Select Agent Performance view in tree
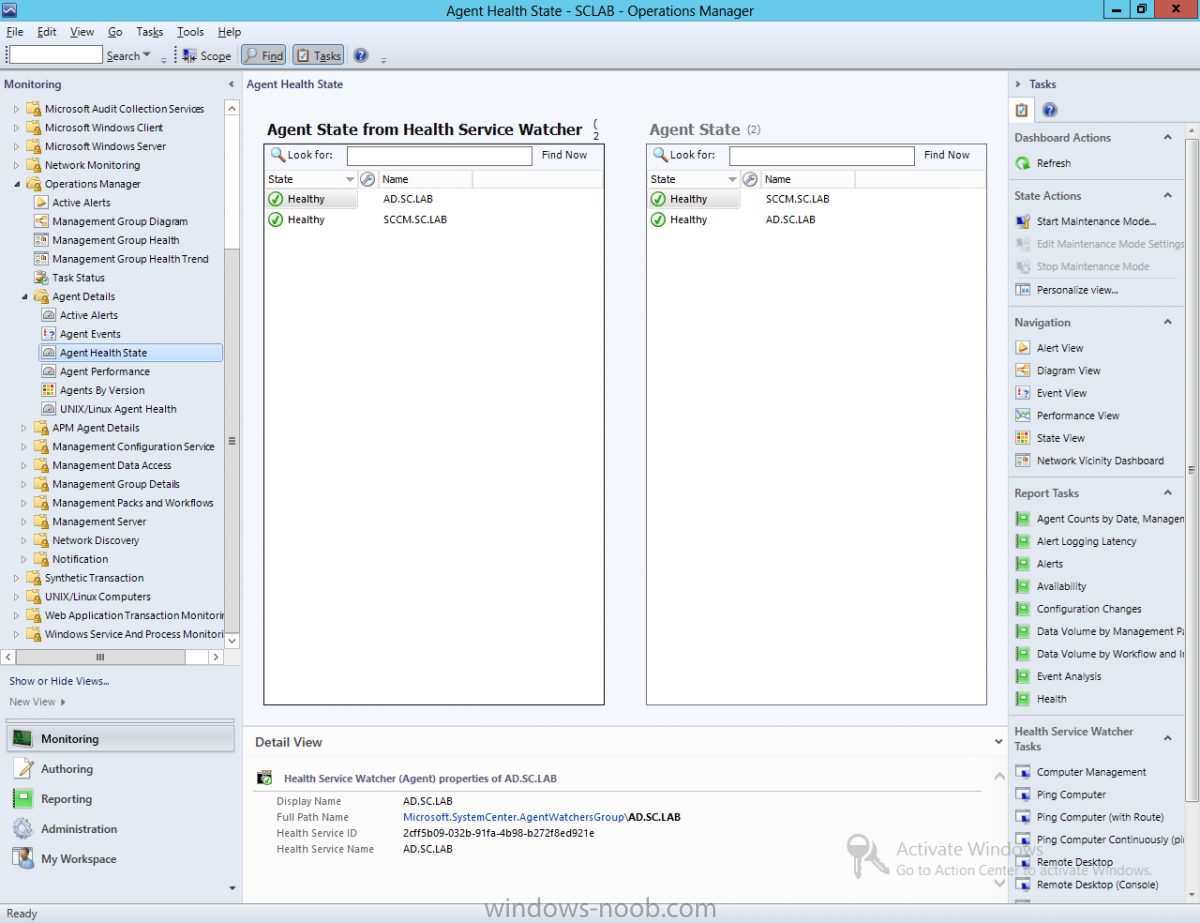 104,371
